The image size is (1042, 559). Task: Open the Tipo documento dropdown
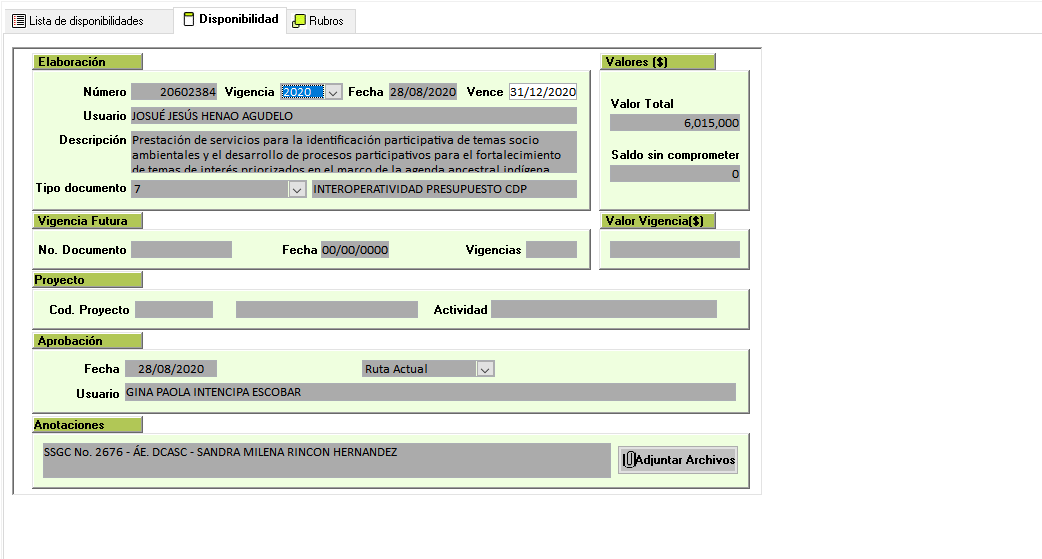tap(297, 189)
